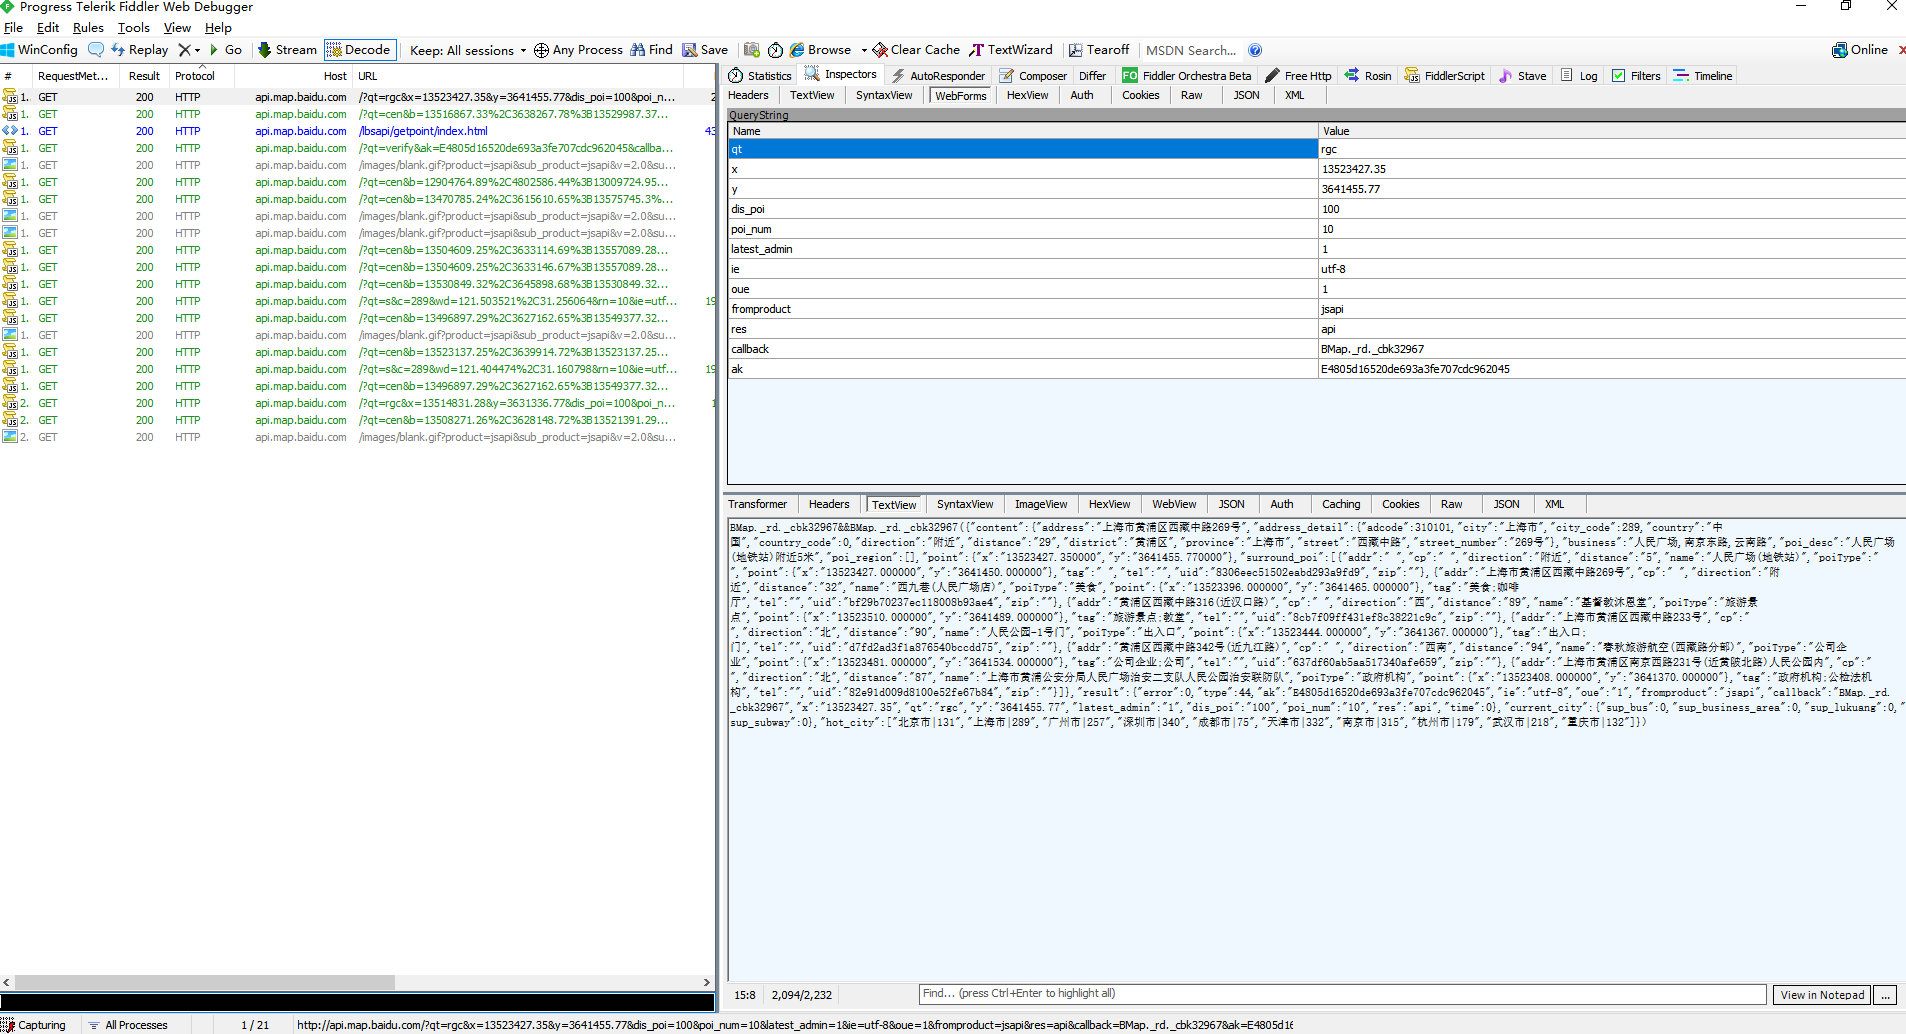This screenshot has width=1906, height=1034.
Task: Sort sessions by the Host column header
Action: (294, 76)
